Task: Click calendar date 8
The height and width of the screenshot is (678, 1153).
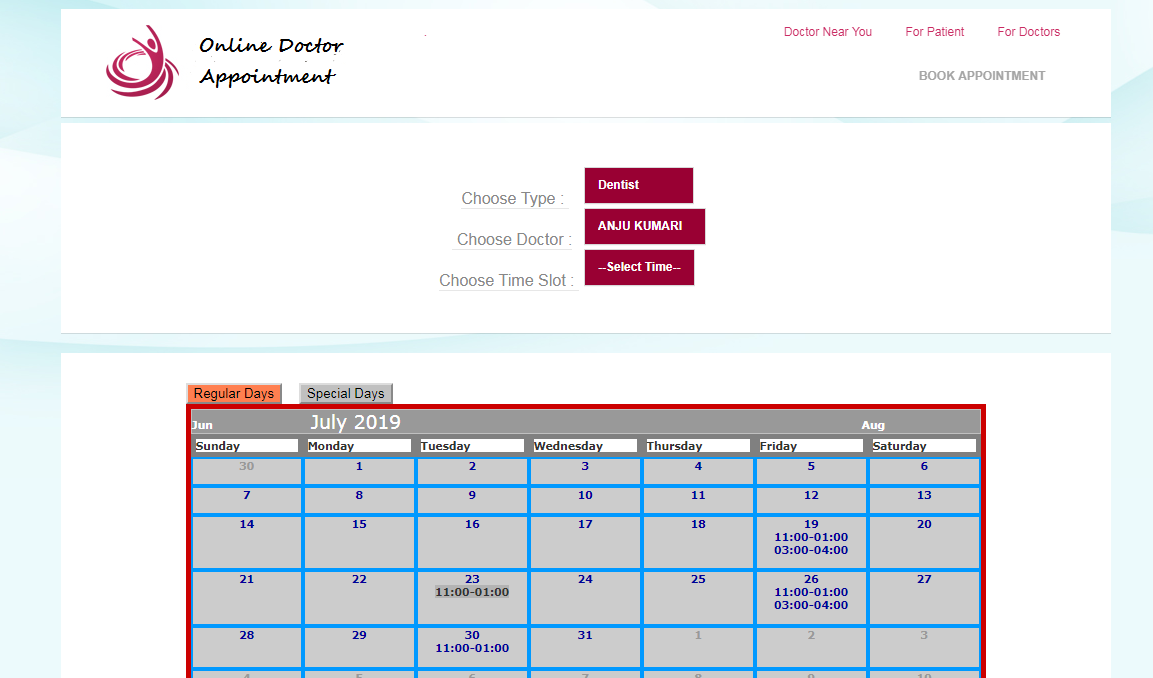Action: tap(359, 496)
